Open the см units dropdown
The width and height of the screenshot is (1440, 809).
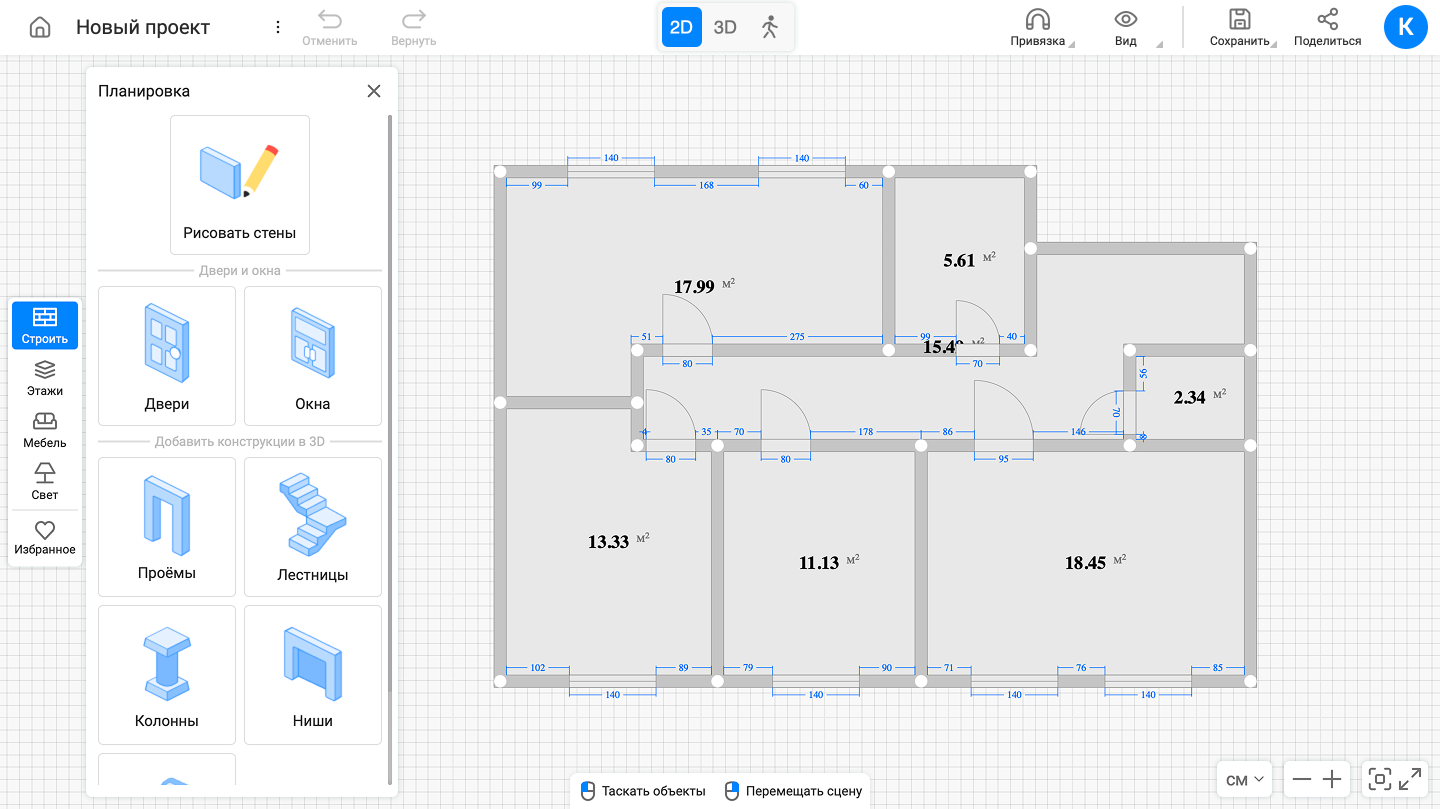(1246, 780)
